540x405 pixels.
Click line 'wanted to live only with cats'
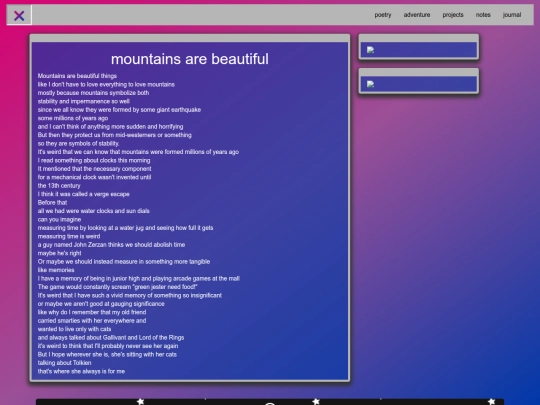click(74, 329)
